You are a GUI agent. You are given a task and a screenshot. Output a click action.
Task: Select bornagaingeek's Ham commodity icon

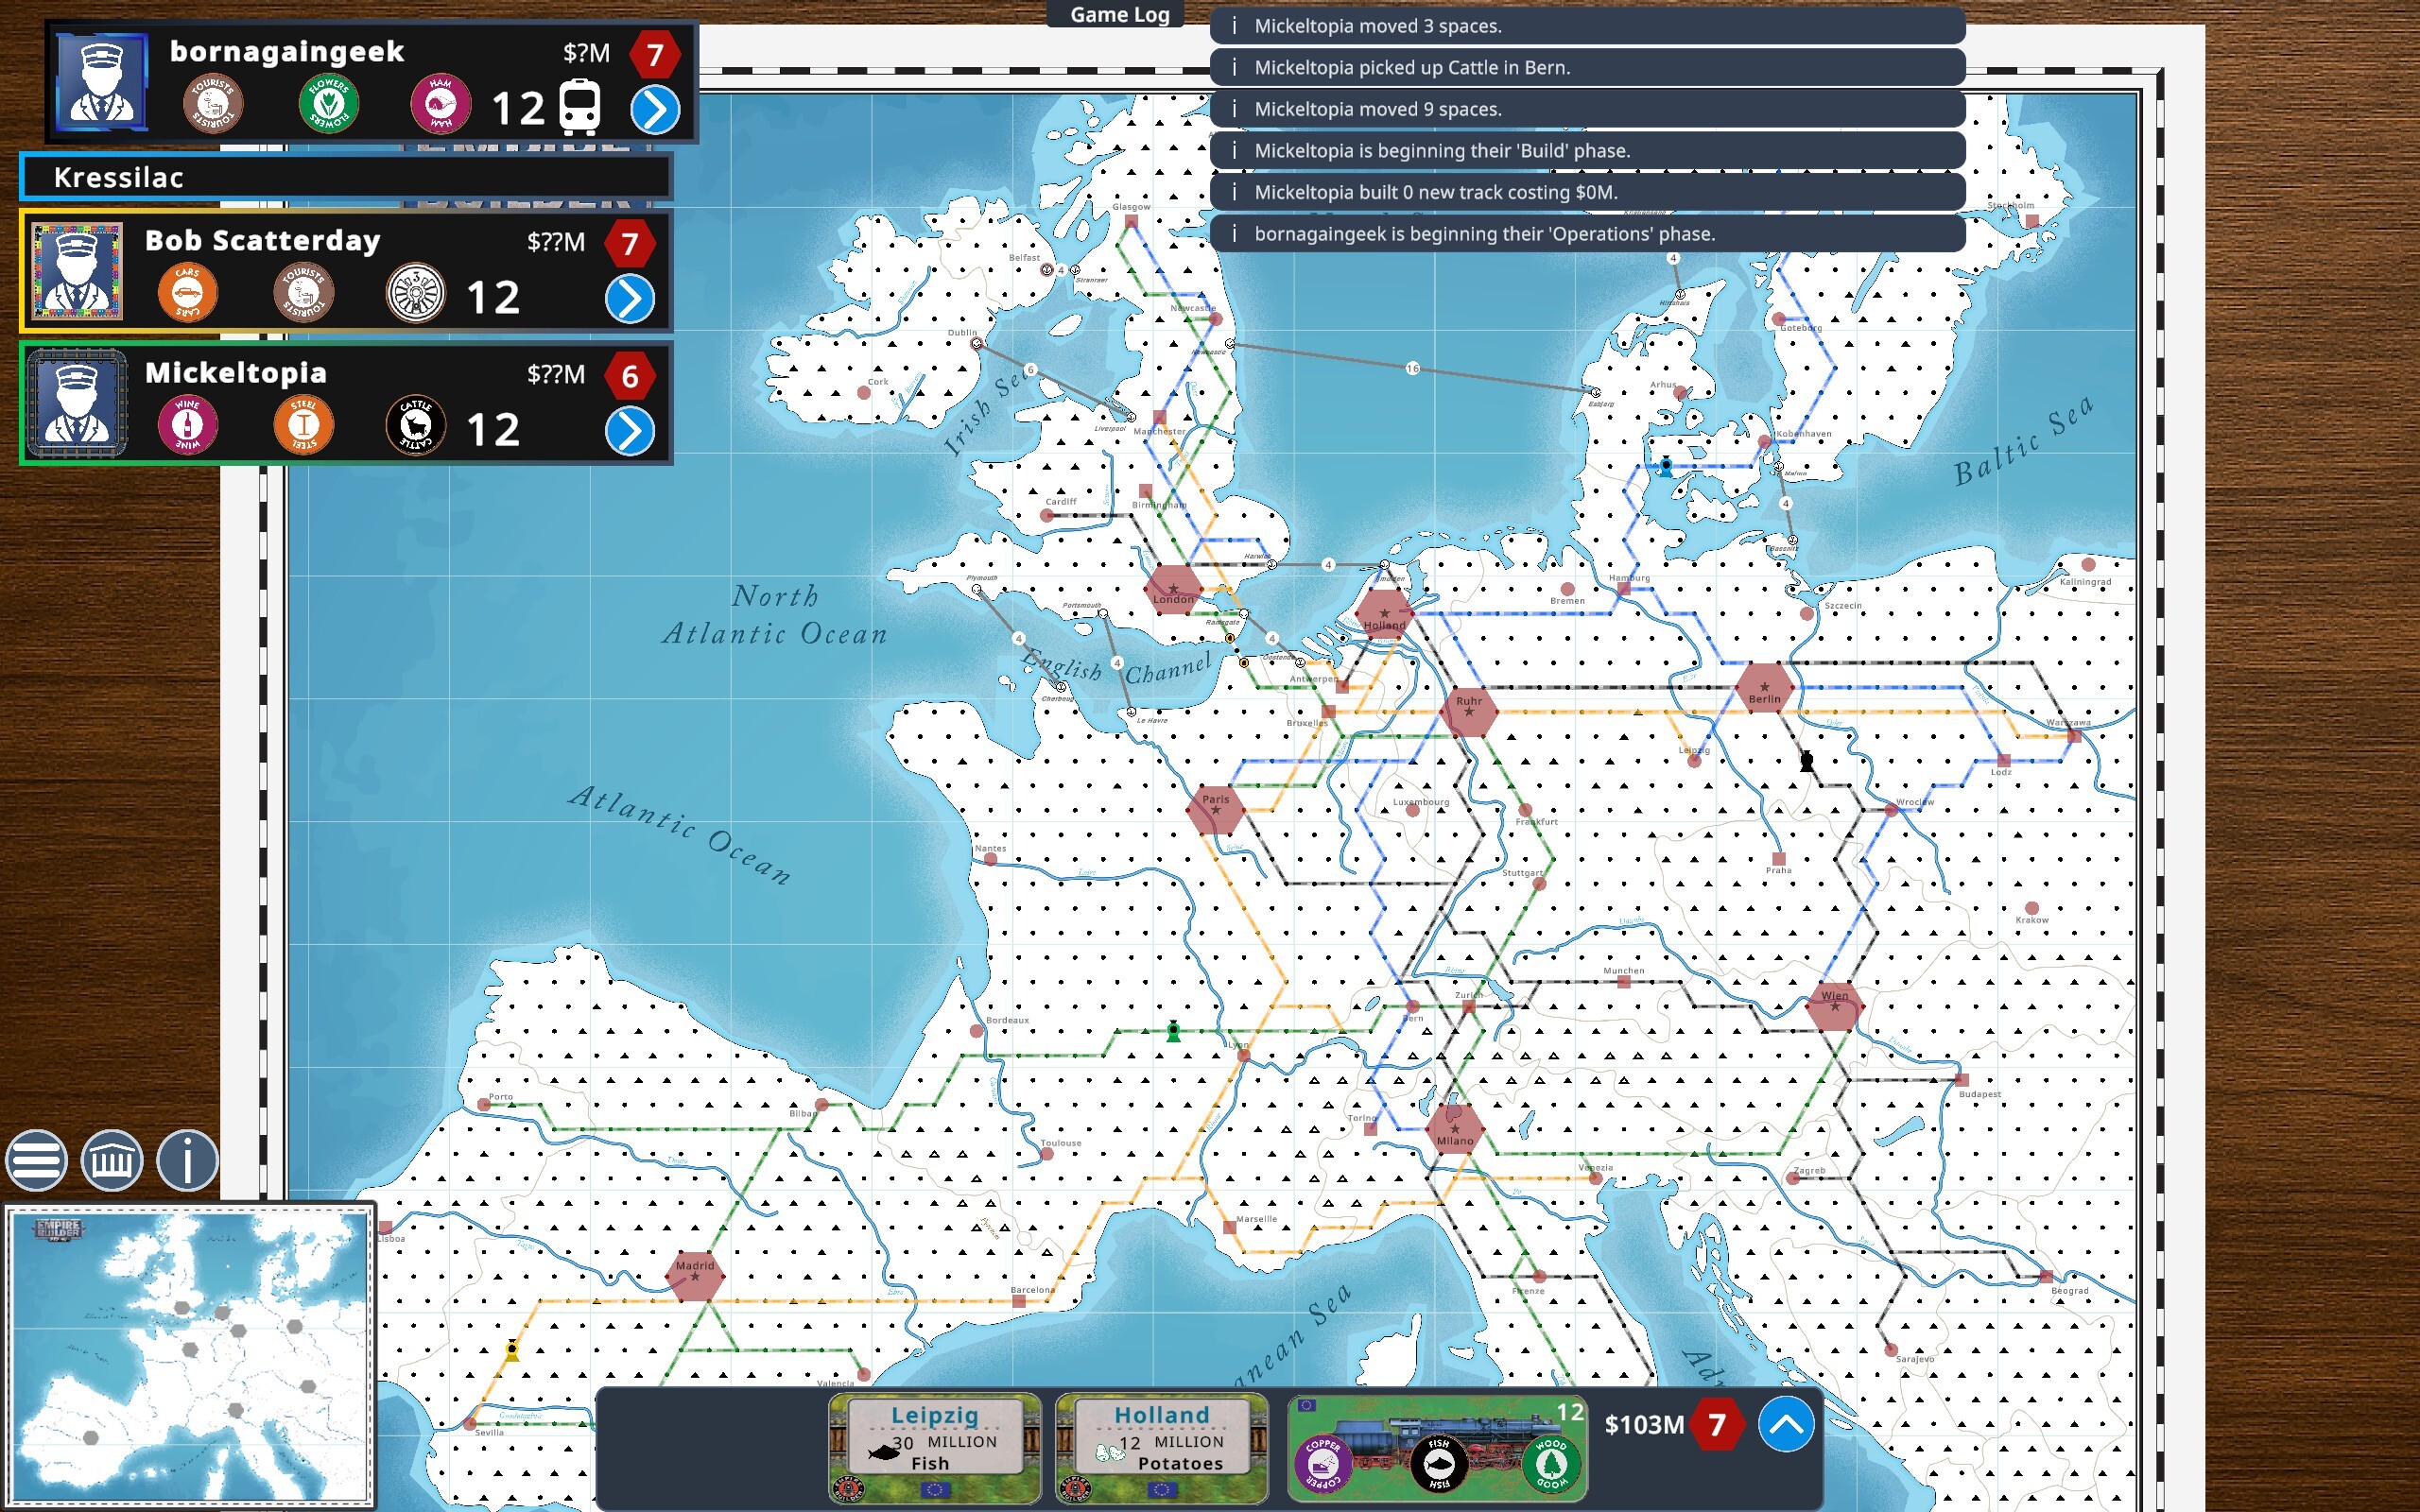pyautogui.click(x=440, y=103)
